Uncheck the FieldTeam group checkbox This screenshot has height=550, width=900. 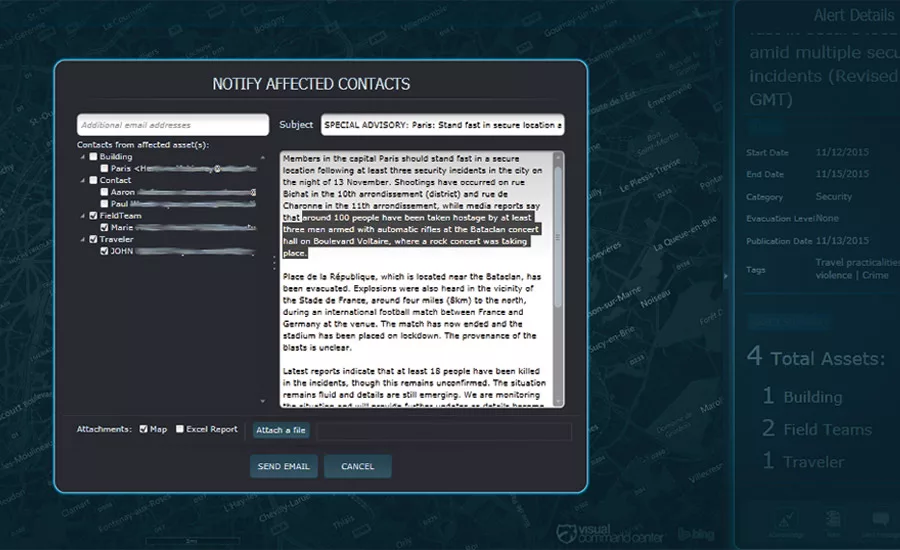(94, 215)
